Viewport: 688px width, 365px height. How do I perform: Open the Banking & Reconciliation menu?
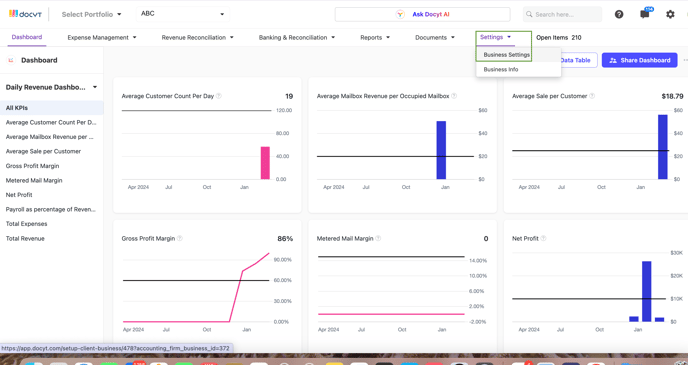click(x=297, y=37)
